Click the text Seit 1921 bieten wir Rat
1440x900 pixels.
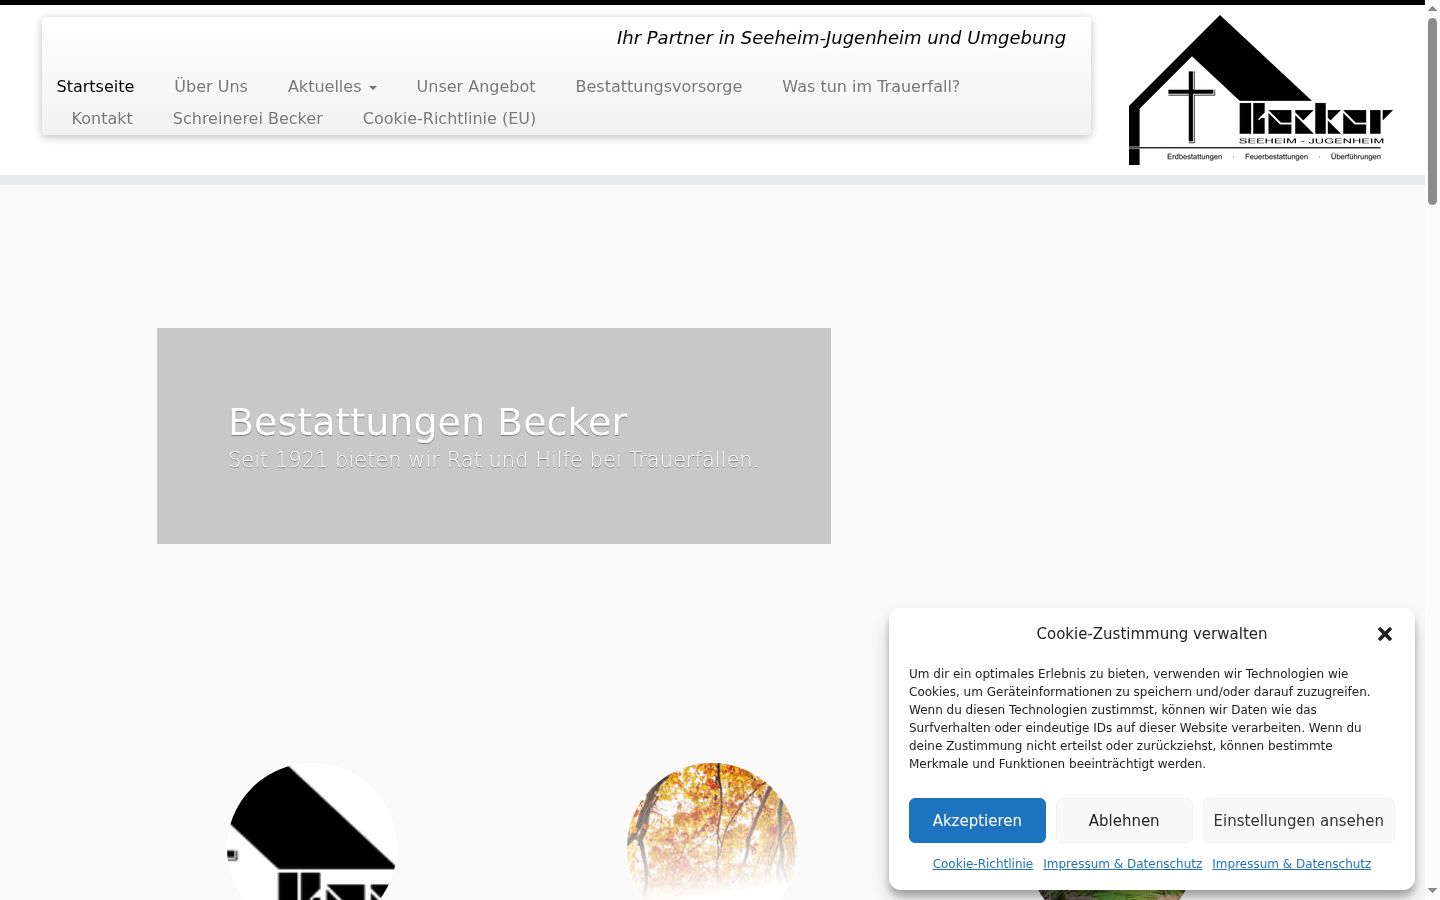494,460
